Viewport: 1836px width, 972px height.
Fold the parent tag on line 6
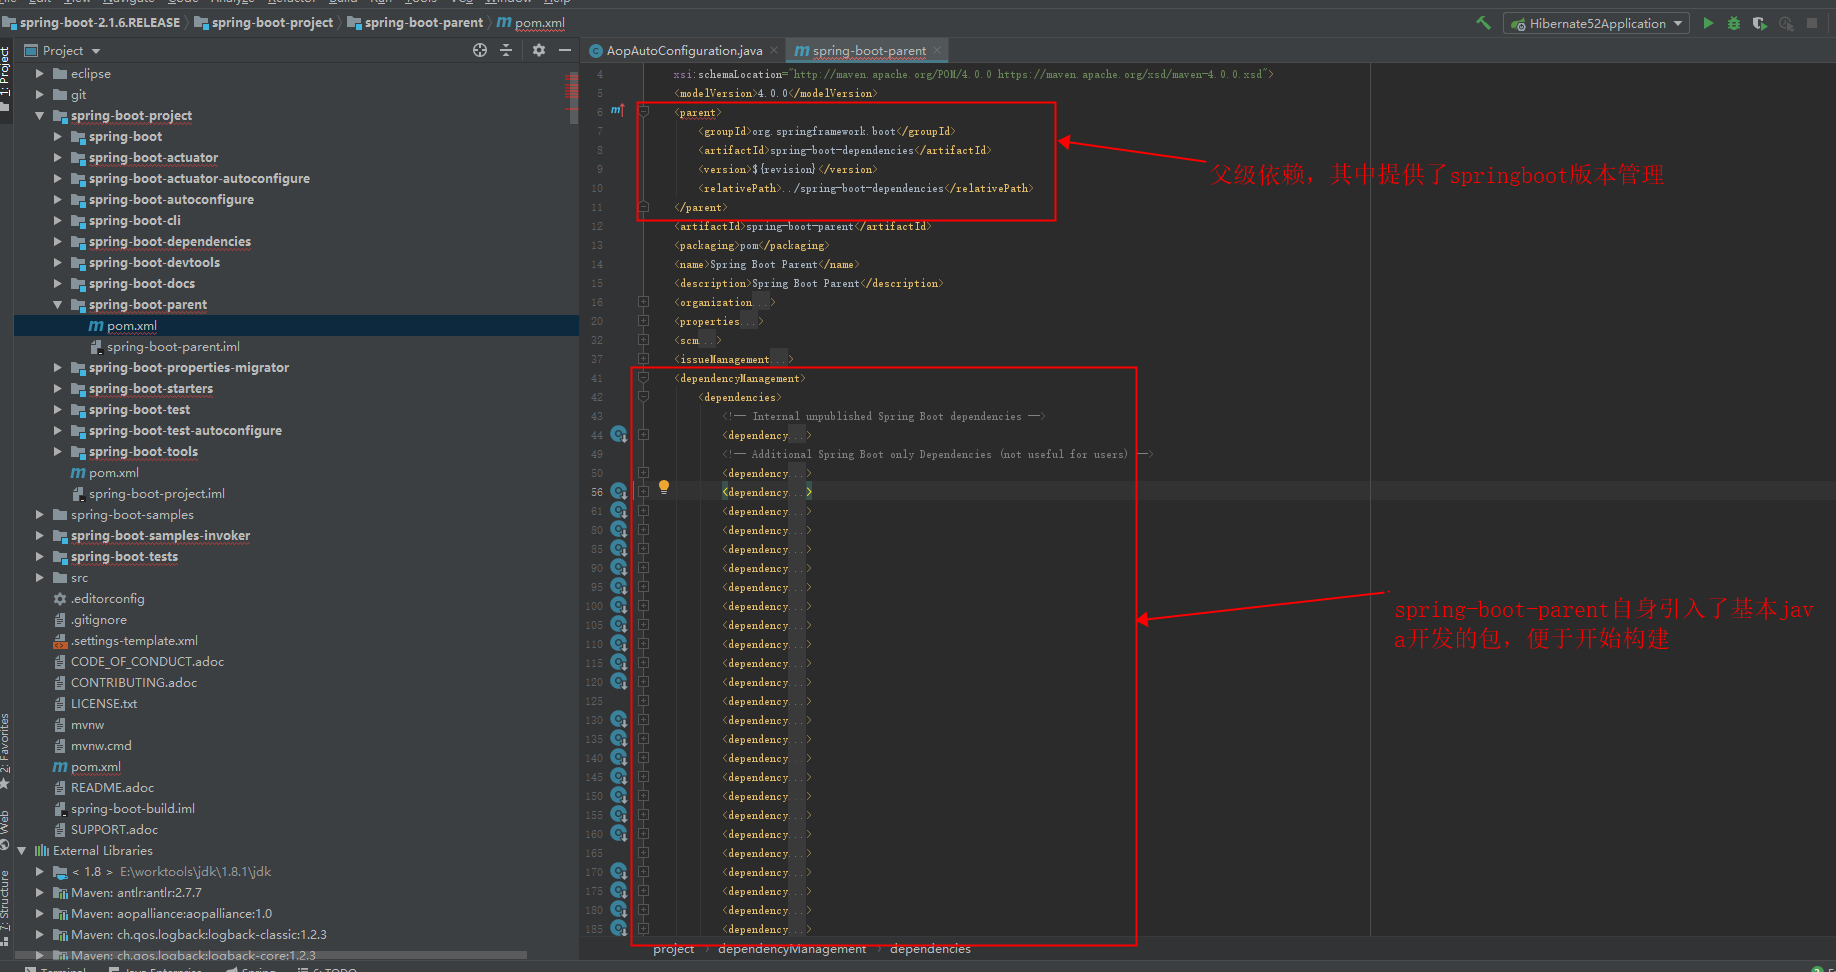[644, 112]
